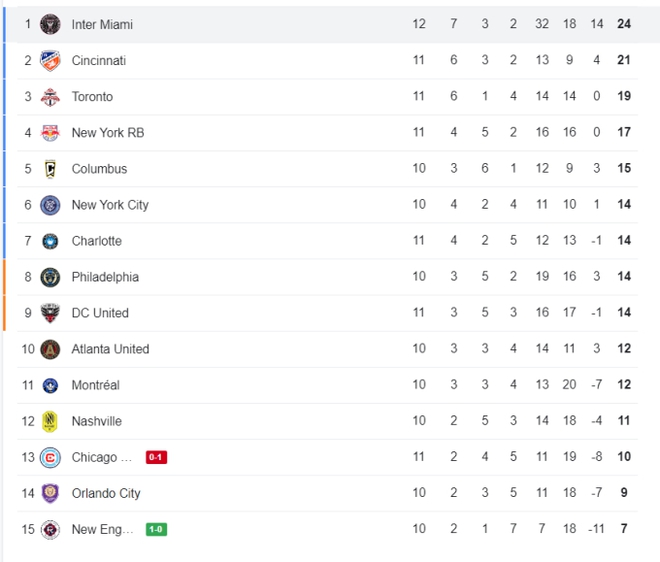This screenshot has height=562, width=660.
Task: Click the Chicago team name
Action: (x=101, y=457)
